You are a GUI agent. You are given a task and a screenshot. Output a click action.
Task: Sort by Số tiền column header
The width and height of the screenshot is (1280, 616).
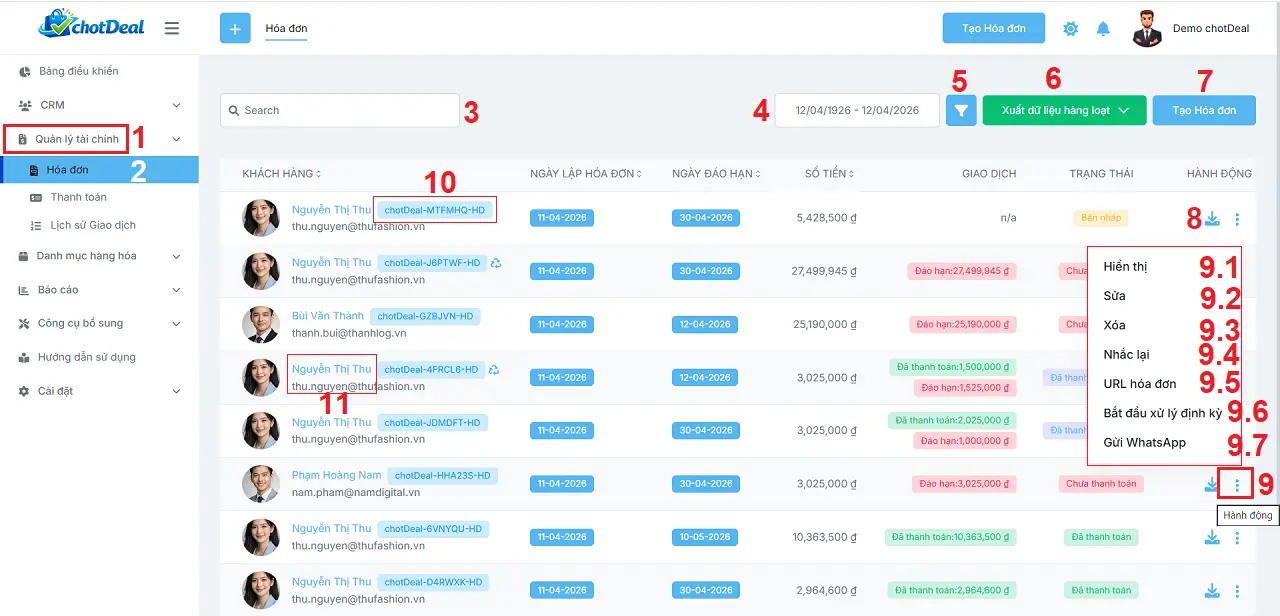point(830,174)
